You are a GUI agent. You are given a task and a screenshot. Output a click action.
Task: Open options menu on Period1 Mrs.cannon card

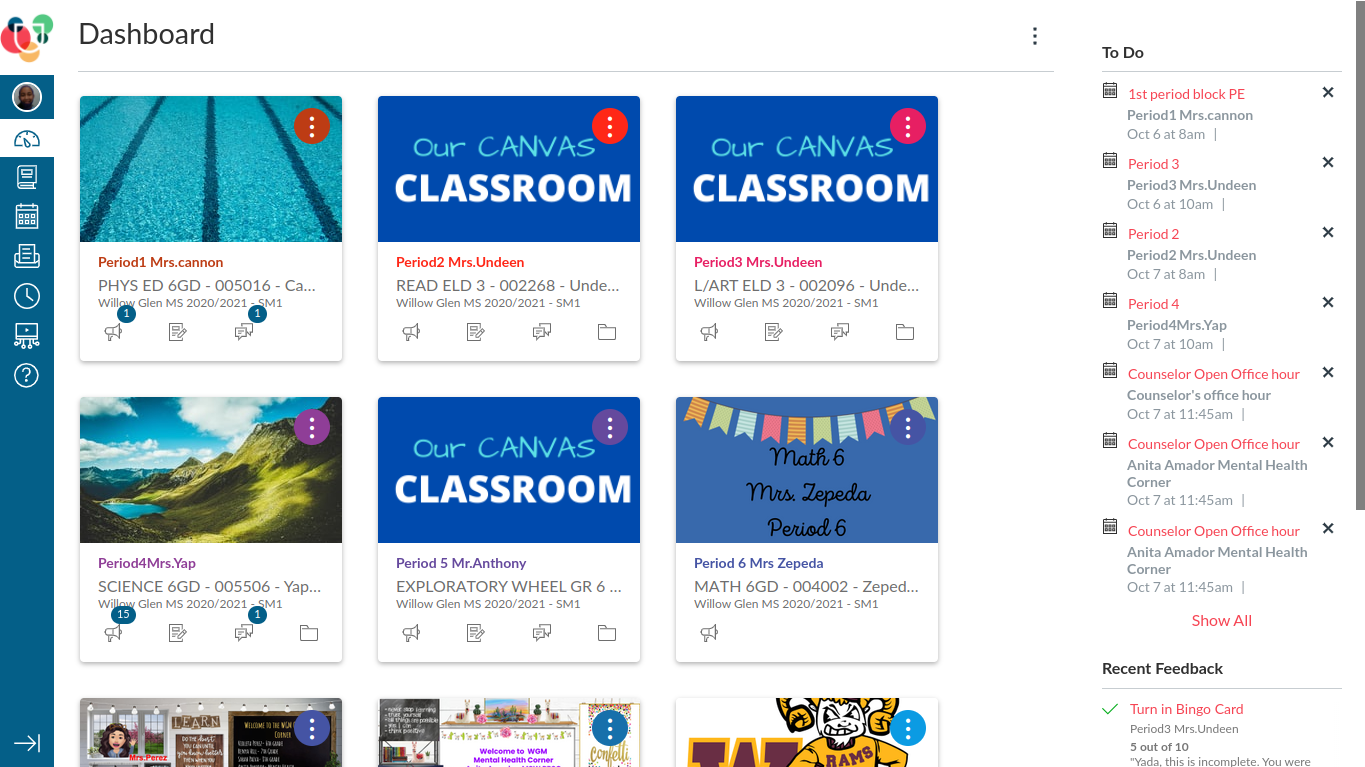[x=312, y=127]
